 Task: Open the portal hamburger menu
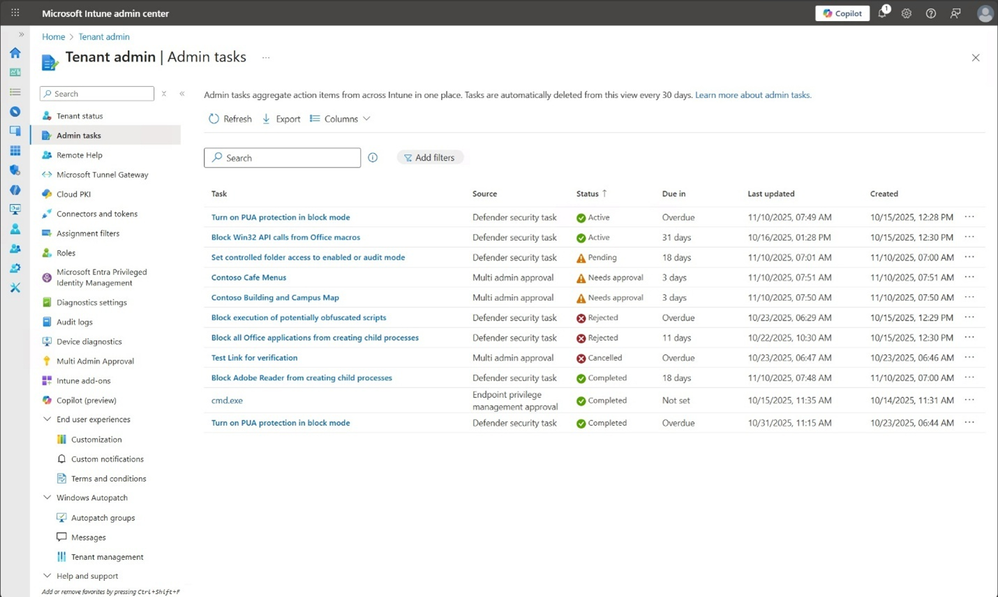pos(13,13)
